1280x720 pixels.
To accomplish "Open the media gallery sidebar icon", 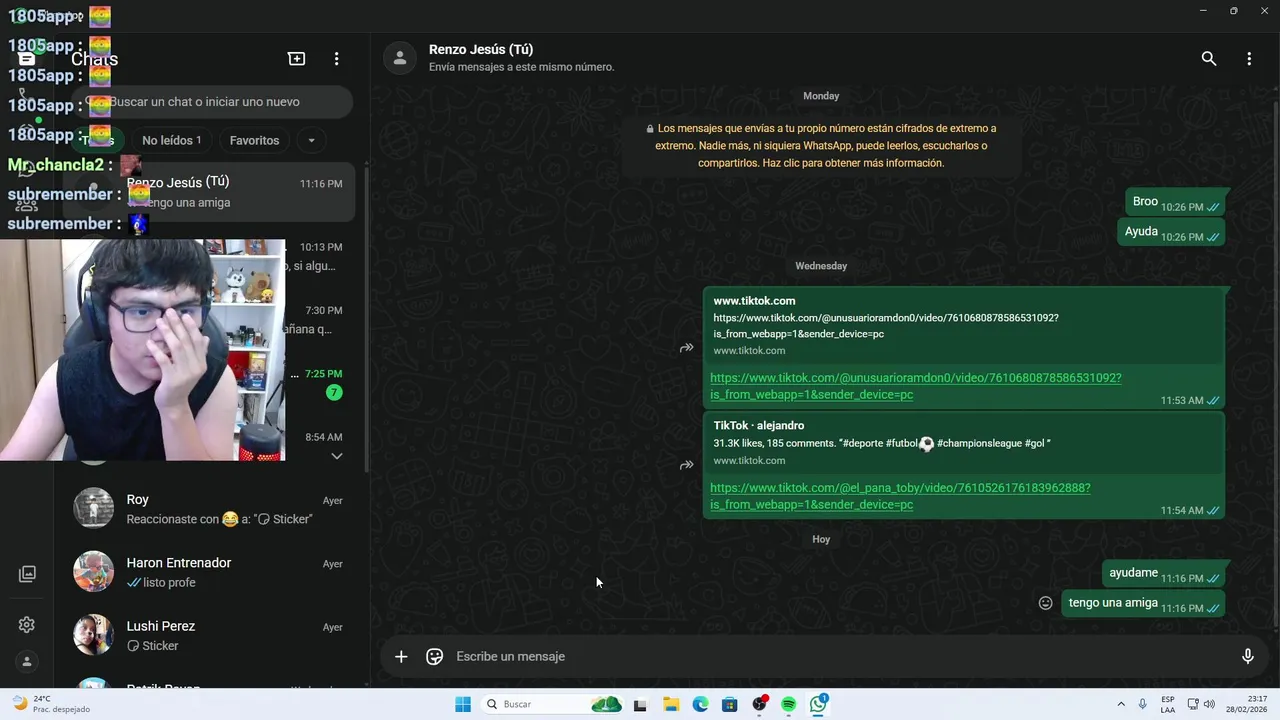I will pos(27,574).
